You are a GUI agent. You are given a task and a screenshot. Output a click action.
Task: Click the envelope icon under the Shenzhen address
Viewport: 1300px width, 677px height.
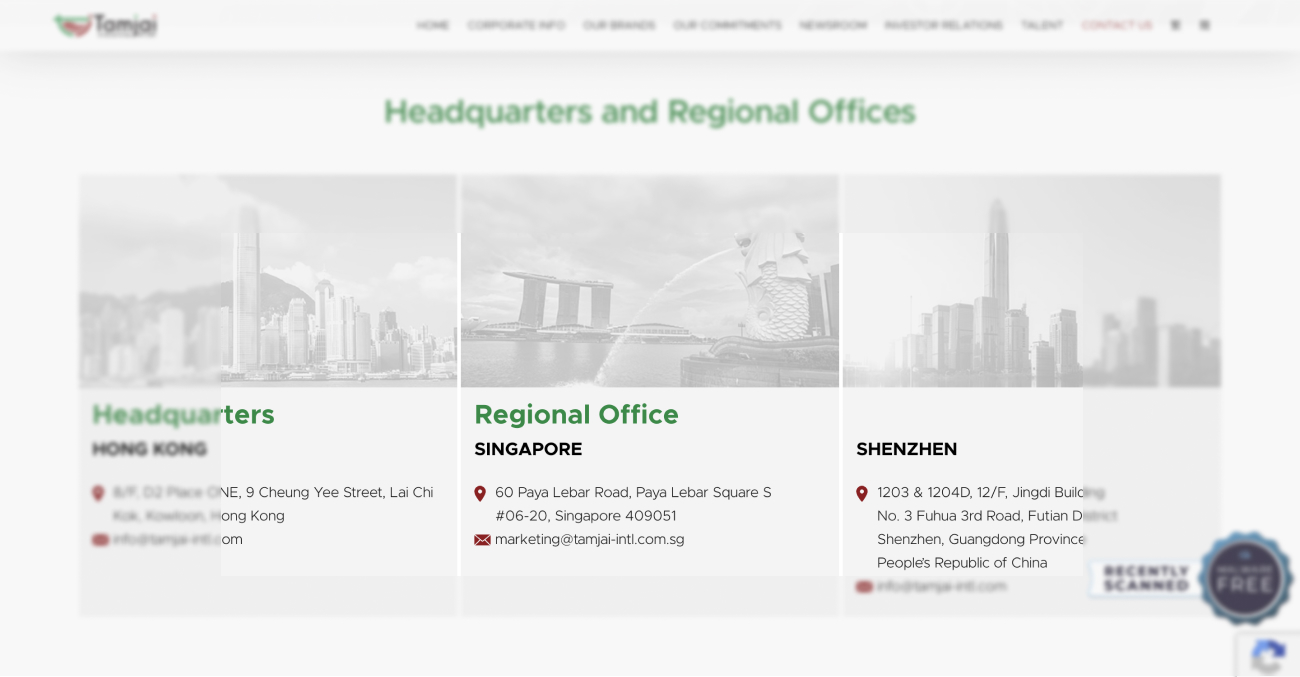pos(864,587)
